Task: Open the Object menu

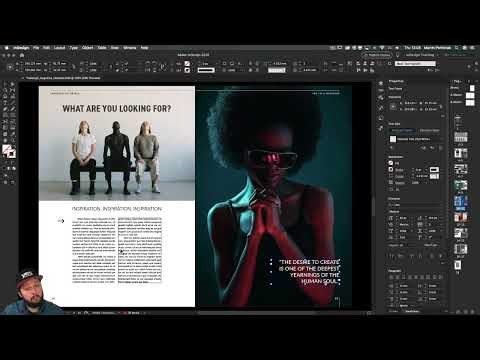Action: pyautogui.click(x=88, y=48)
